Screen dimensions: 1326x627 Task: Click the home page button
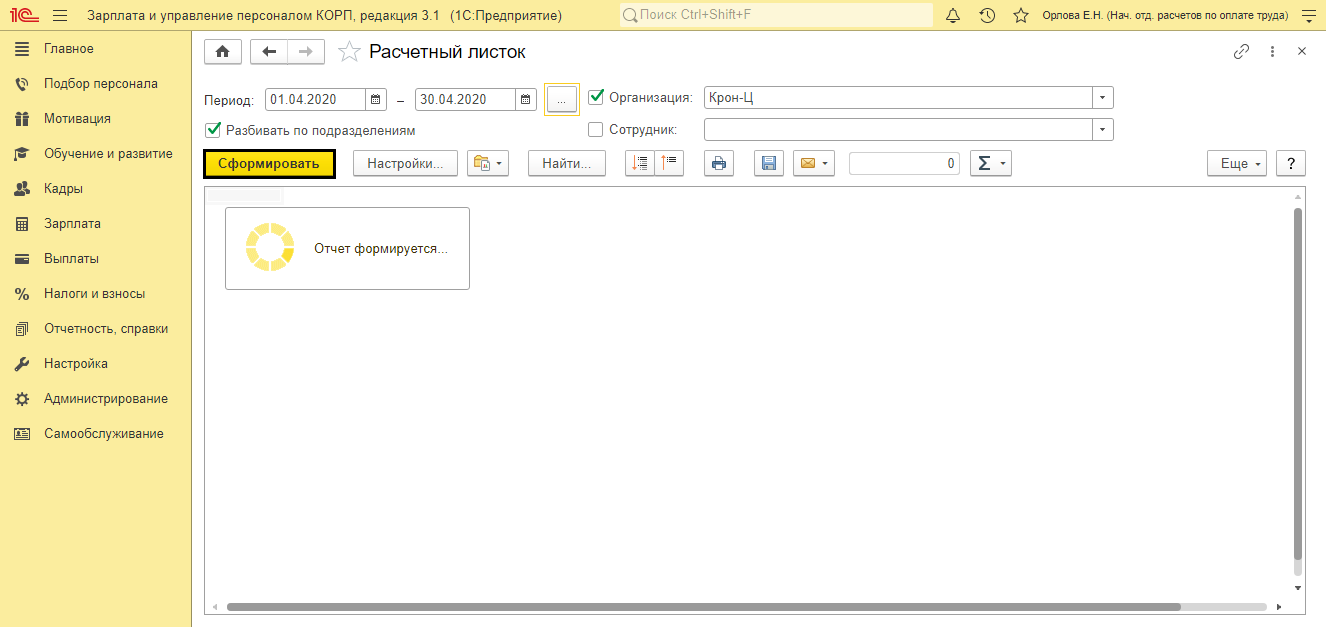coord(222,52)
